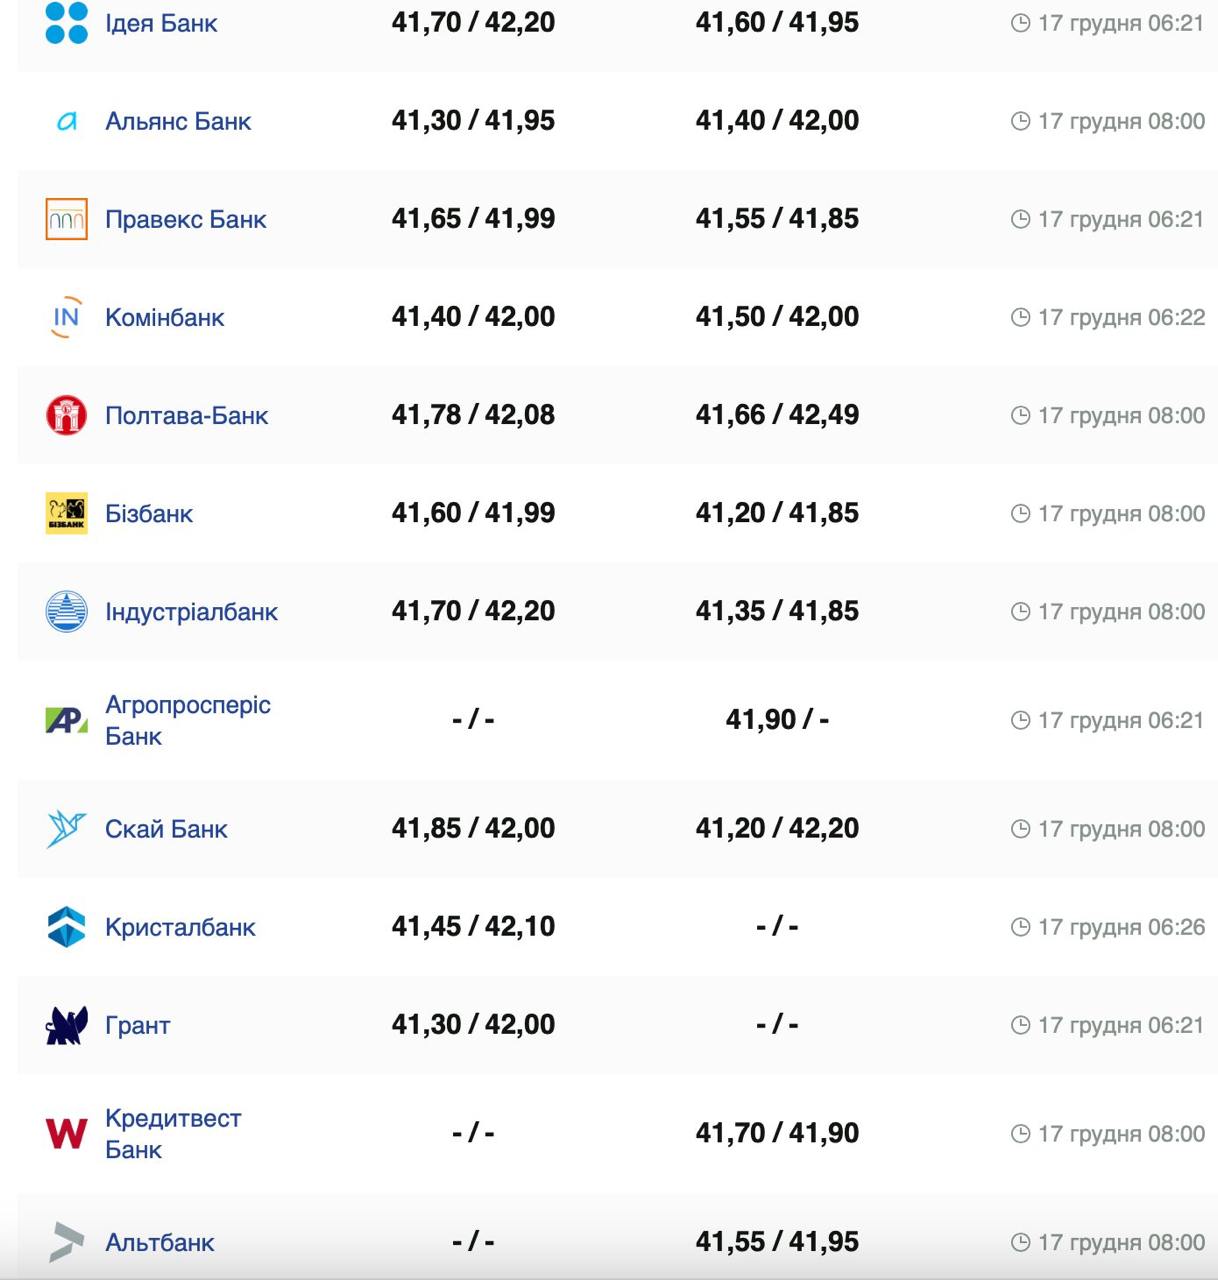Click the Комінбанк logo icon
The height and width of the screenshot is (1280, 1218).
[x=66, y=318]
